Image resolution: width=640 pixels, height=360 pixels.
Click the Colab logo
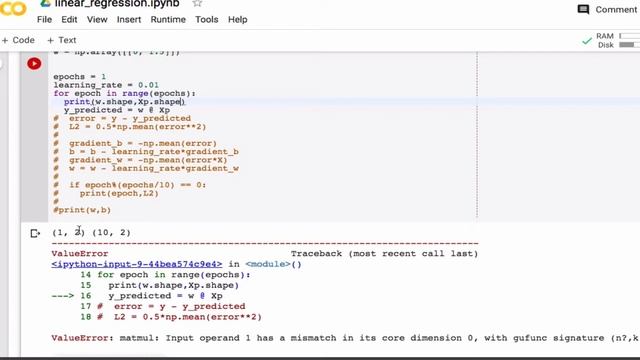(x=13, y=8)
